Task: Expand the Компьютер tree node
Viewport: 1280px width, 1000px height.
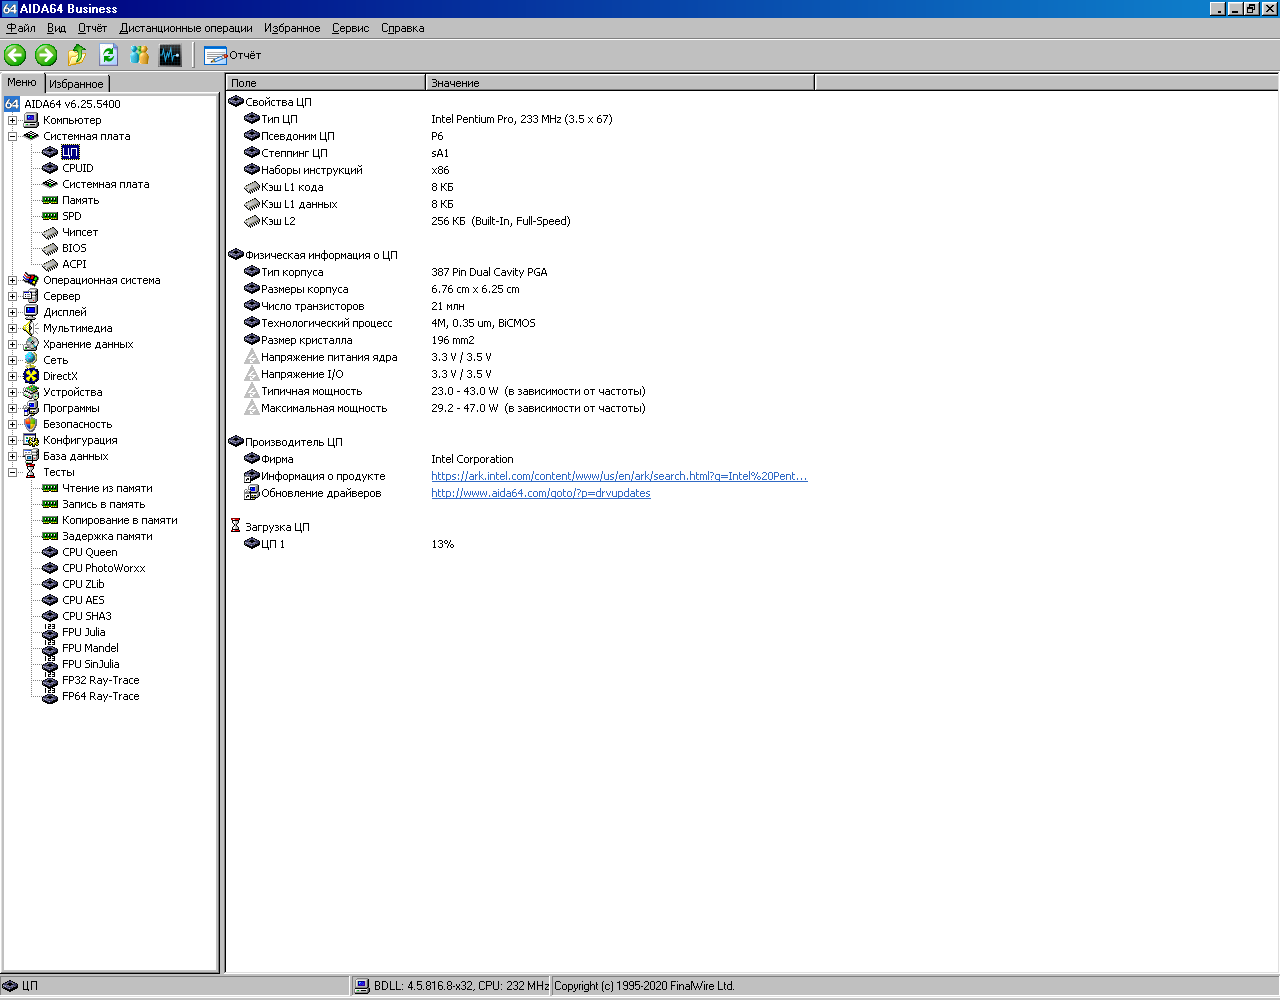Action: tap(13, 120)
